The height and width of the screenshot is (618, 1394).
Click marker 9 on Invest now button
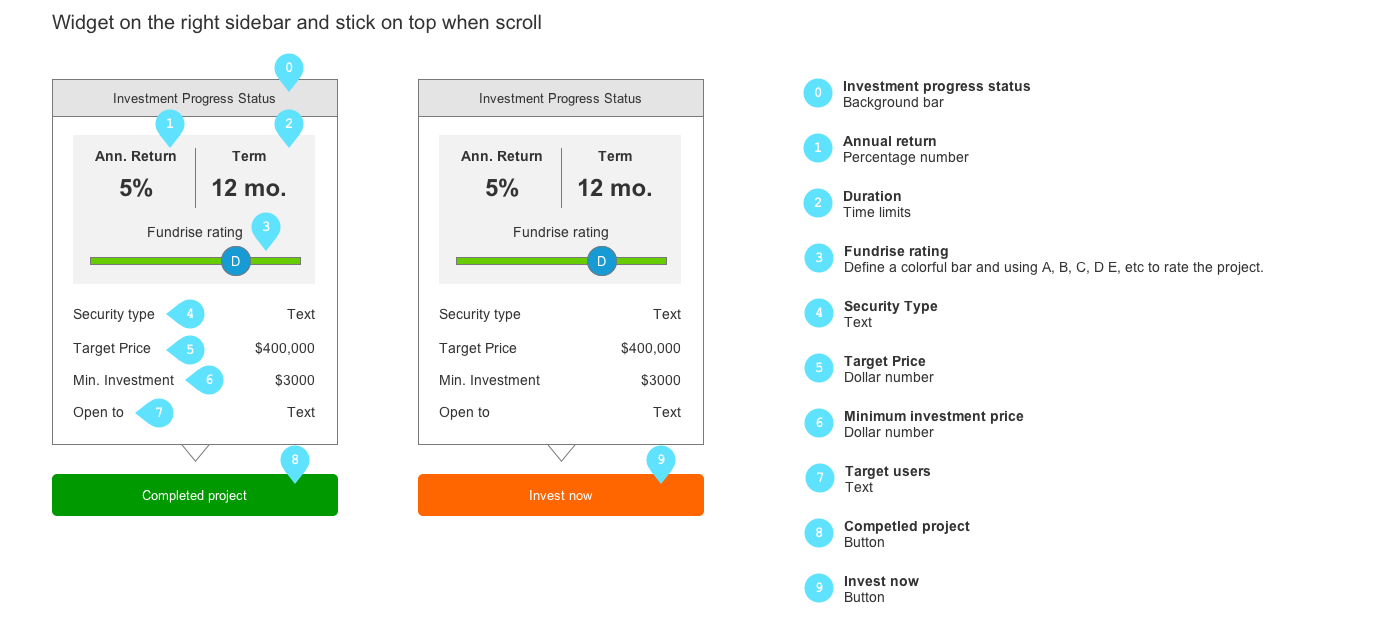(x=660, y=461)
